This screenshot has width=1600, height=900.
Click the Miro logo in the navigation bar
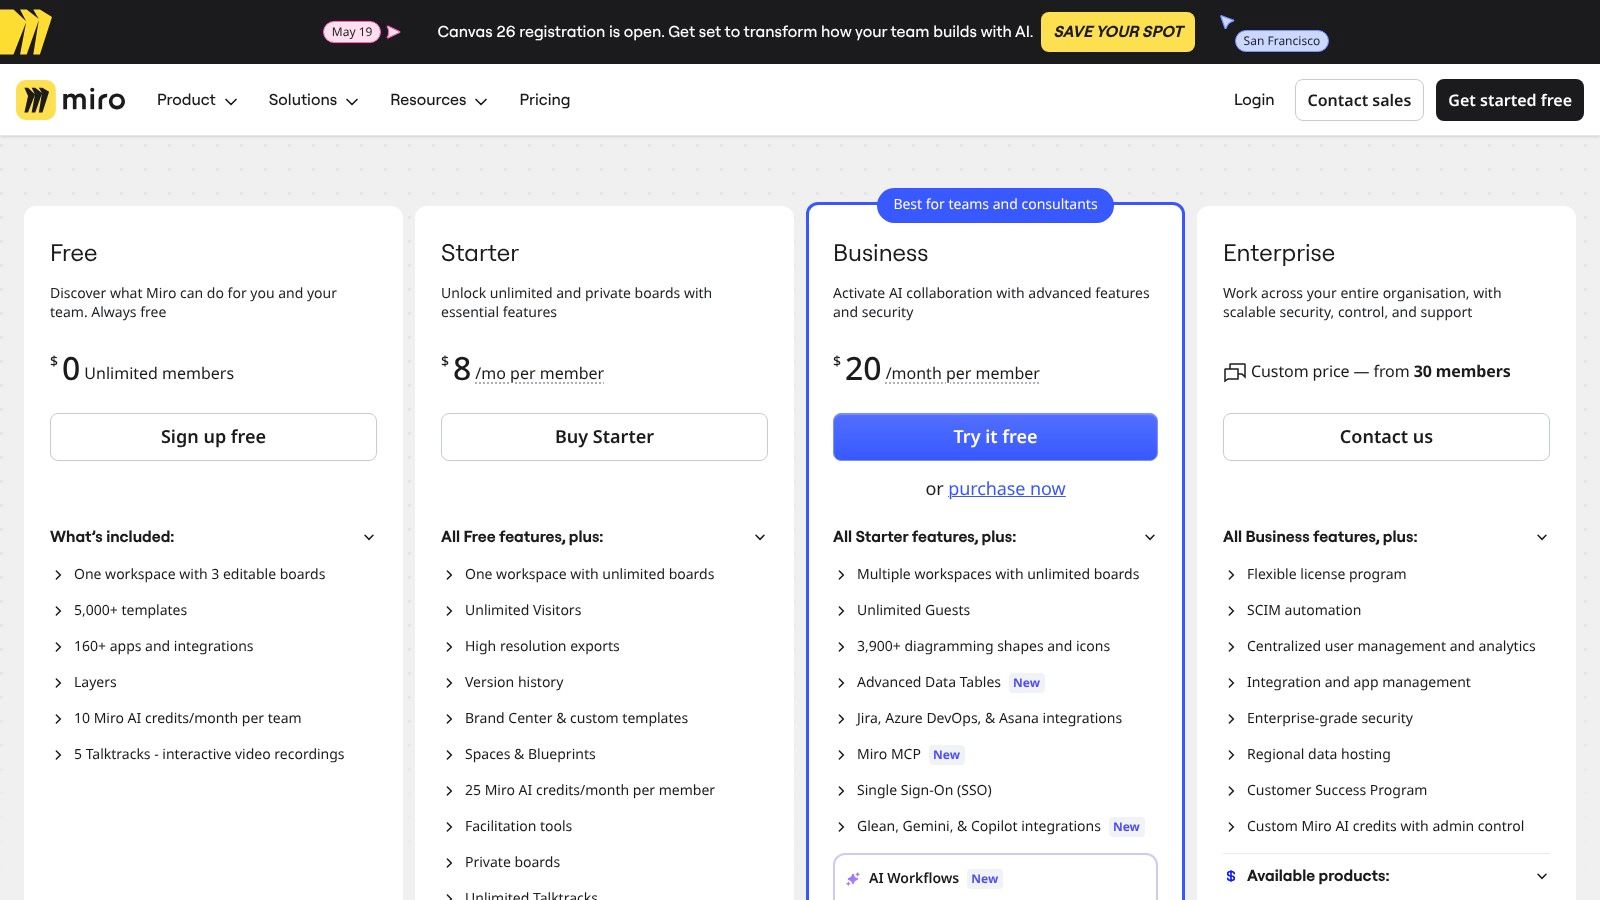click(x=71, y=100)
